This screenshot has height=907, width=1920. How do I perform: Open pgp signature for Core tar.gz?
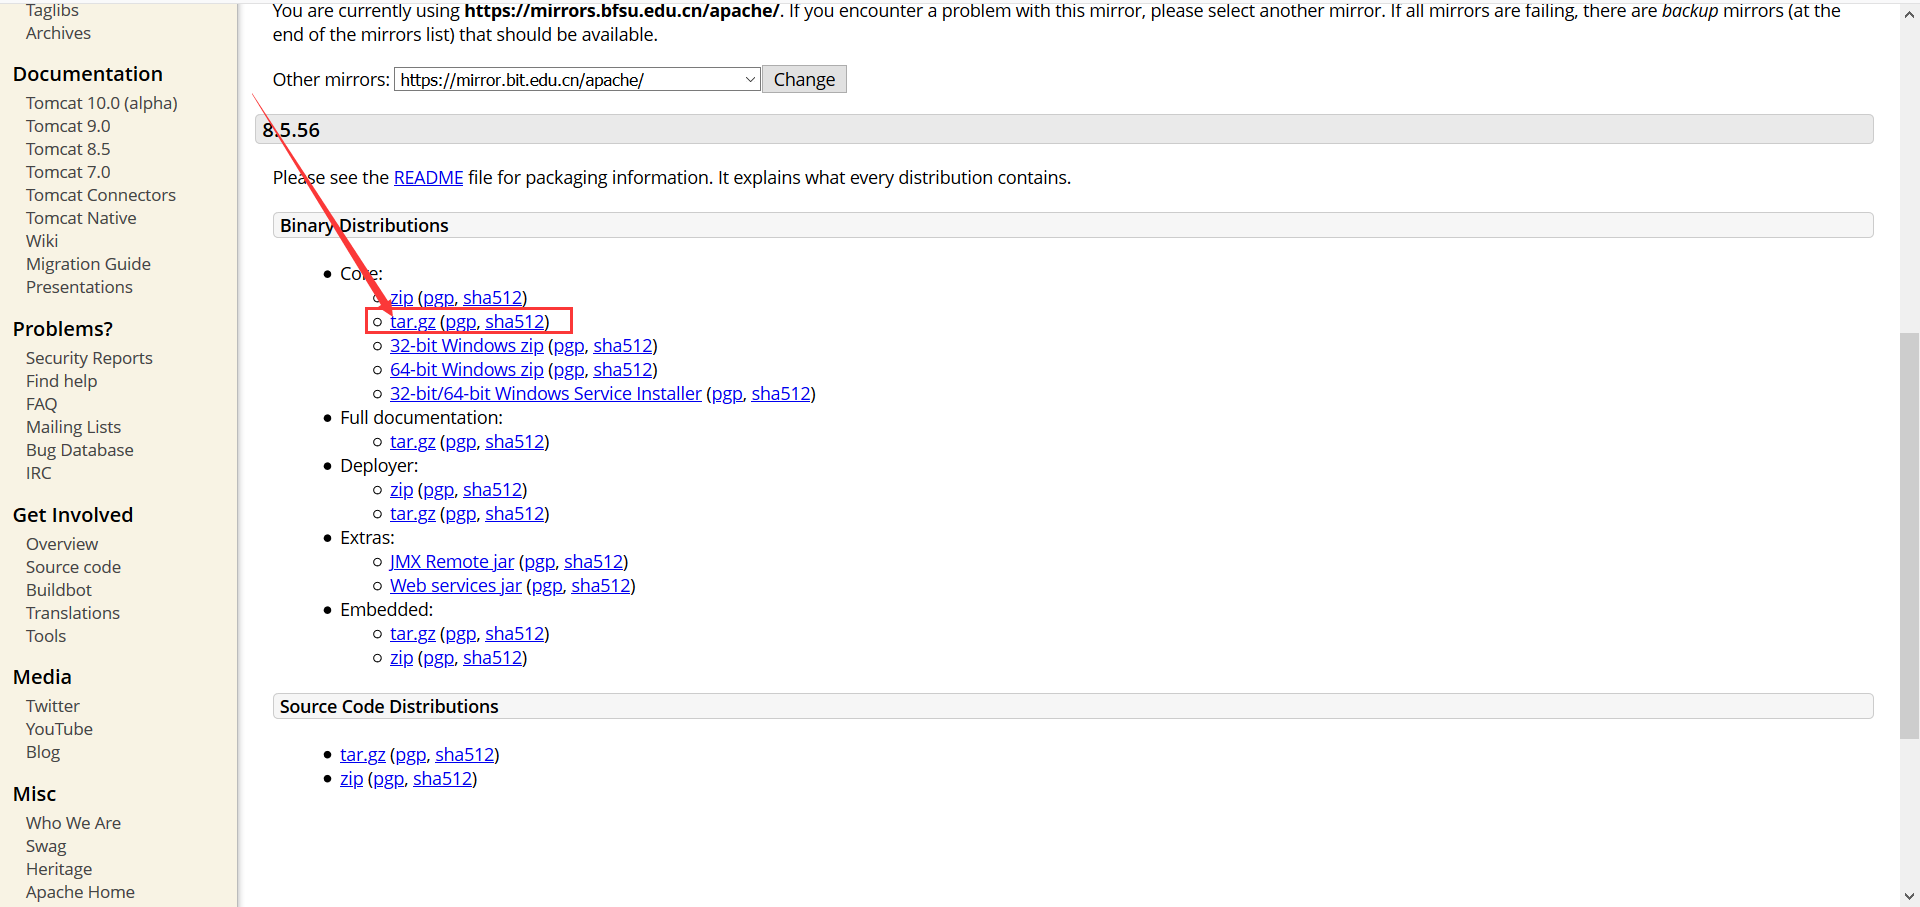point(460,321)
